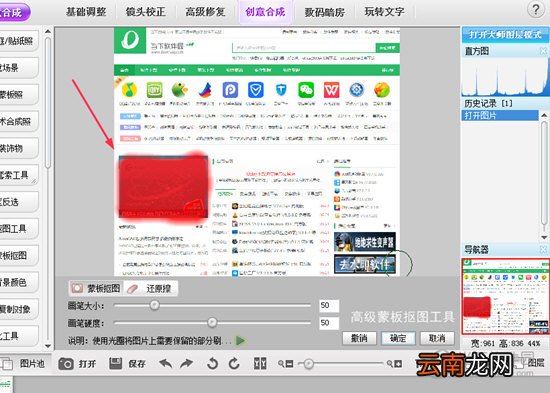The width and height of the screenshot is (550, 393).
Task: Rotate image clockwise icon
Action: pos(234,364)
